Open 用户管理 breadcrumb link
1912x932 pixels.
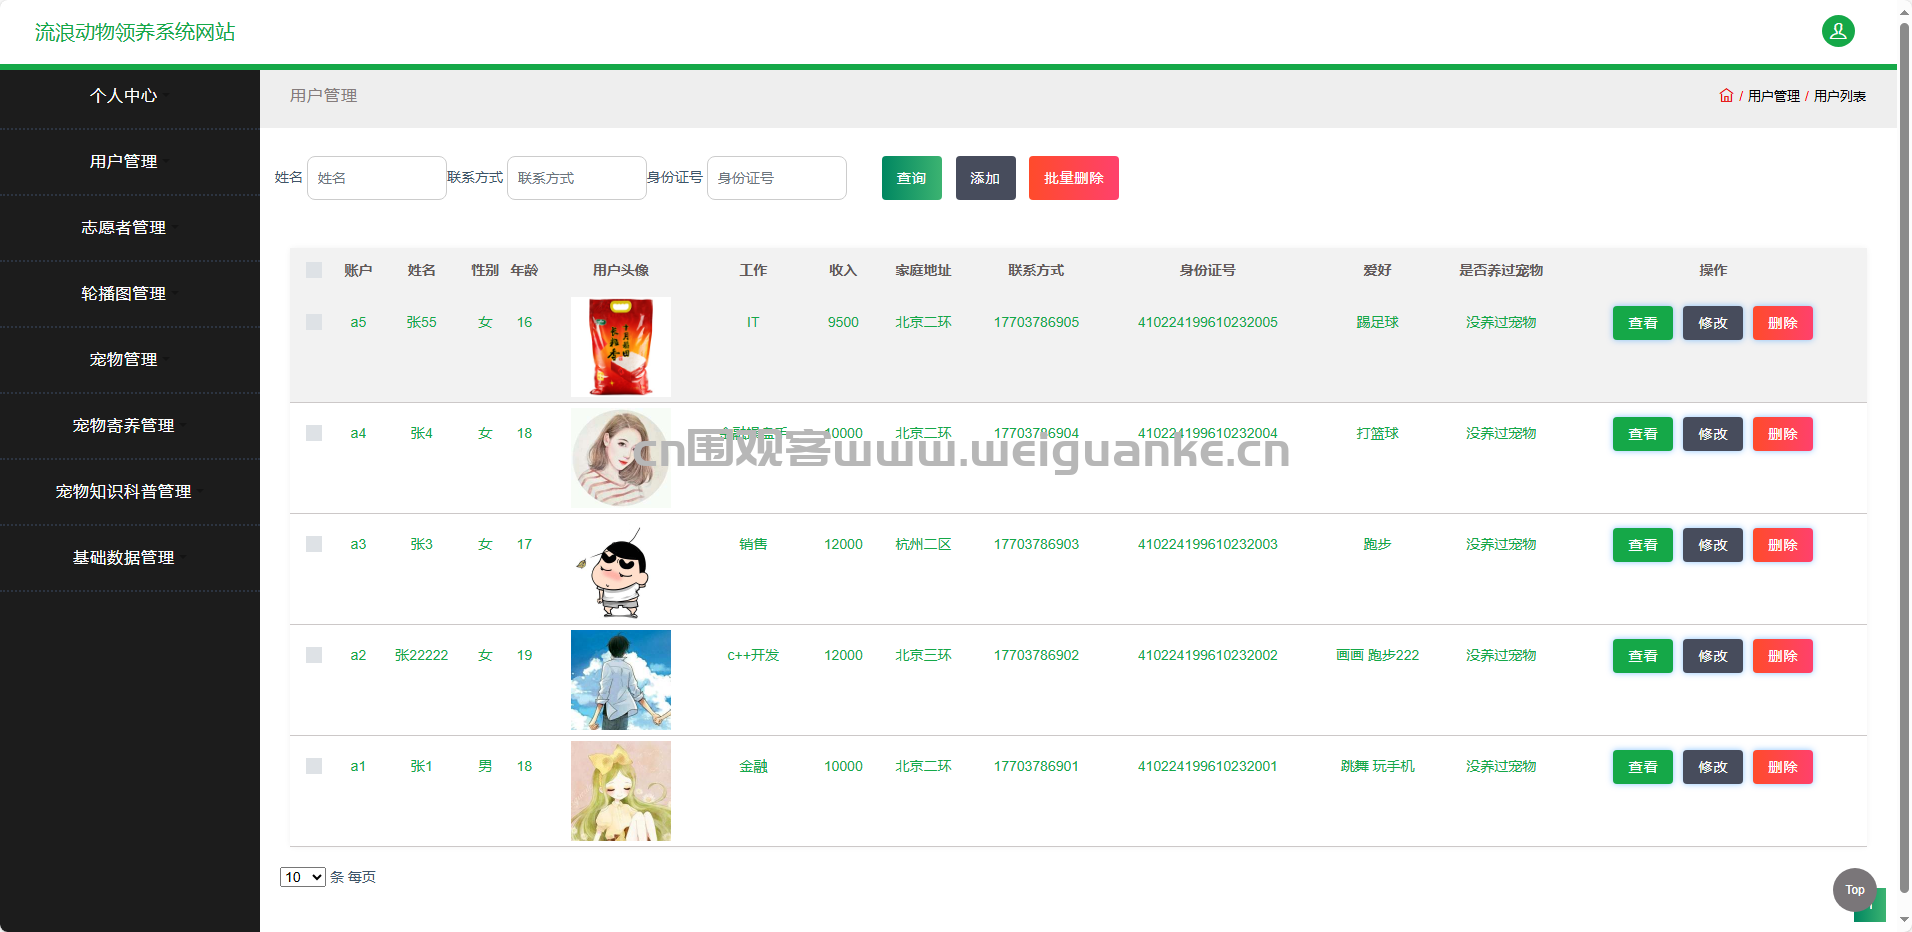point(1773,96)
